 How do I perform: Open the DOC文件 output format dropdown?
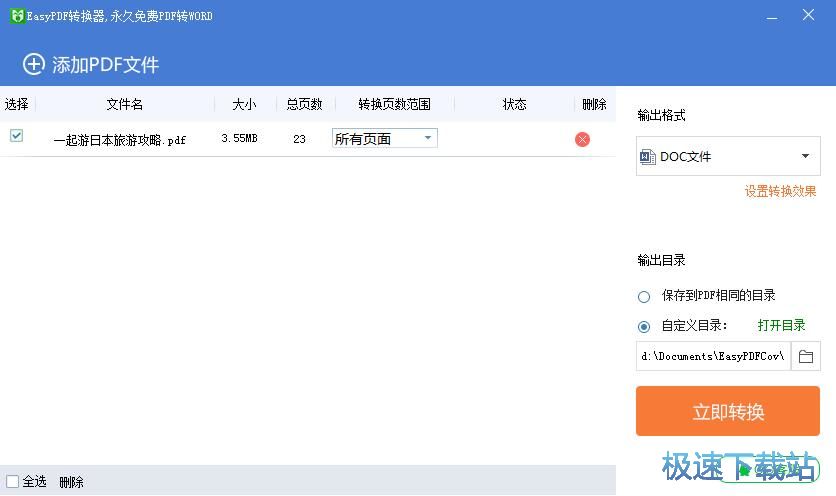728,156
